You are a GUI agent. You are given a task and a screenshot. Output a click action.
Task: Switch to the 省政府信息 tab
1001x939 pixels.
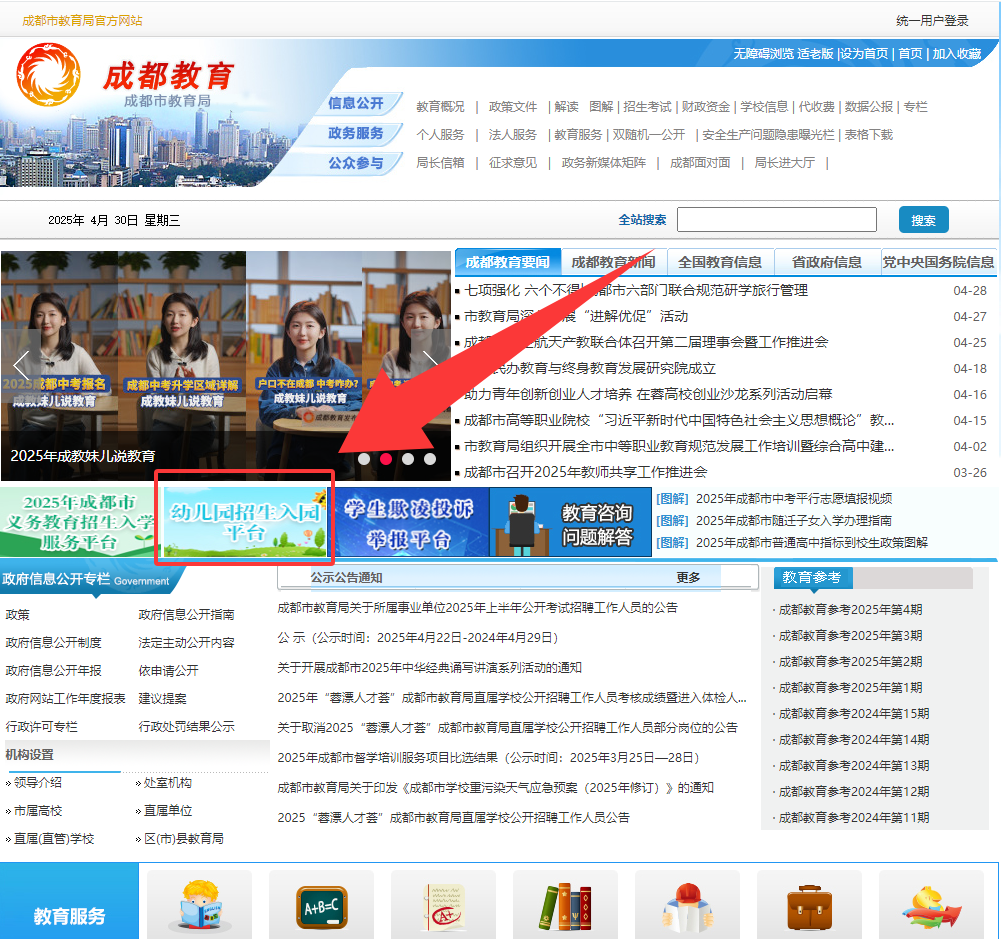(x=828, y=262)
